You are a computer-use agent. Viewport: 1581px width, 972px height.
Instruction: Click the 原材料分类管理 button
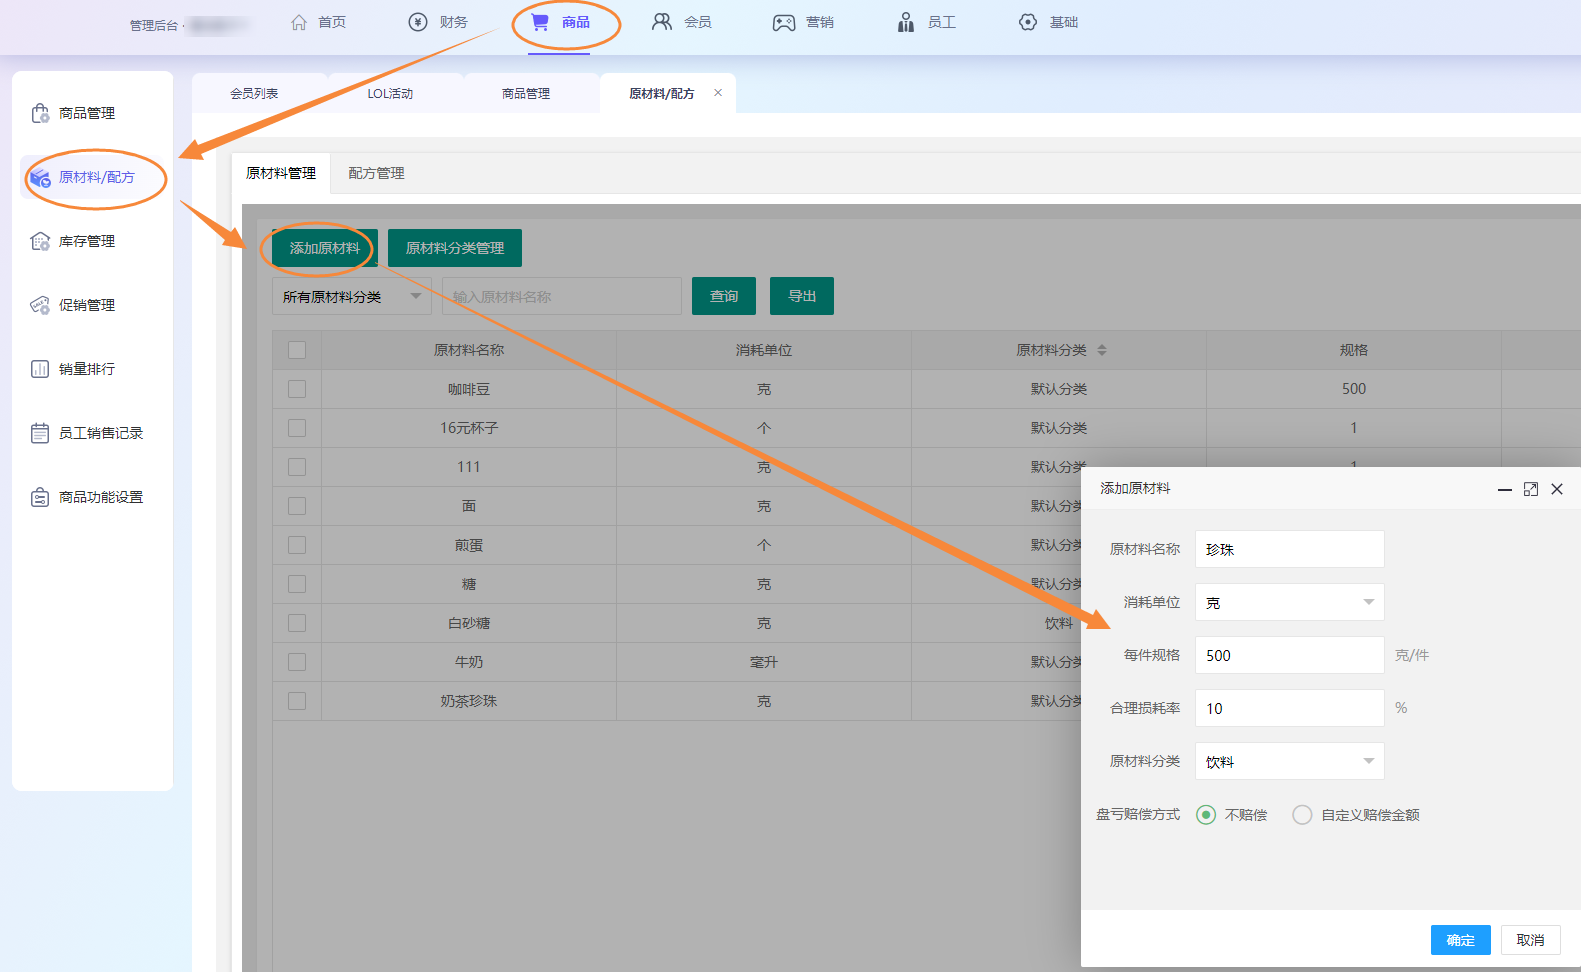455,248
